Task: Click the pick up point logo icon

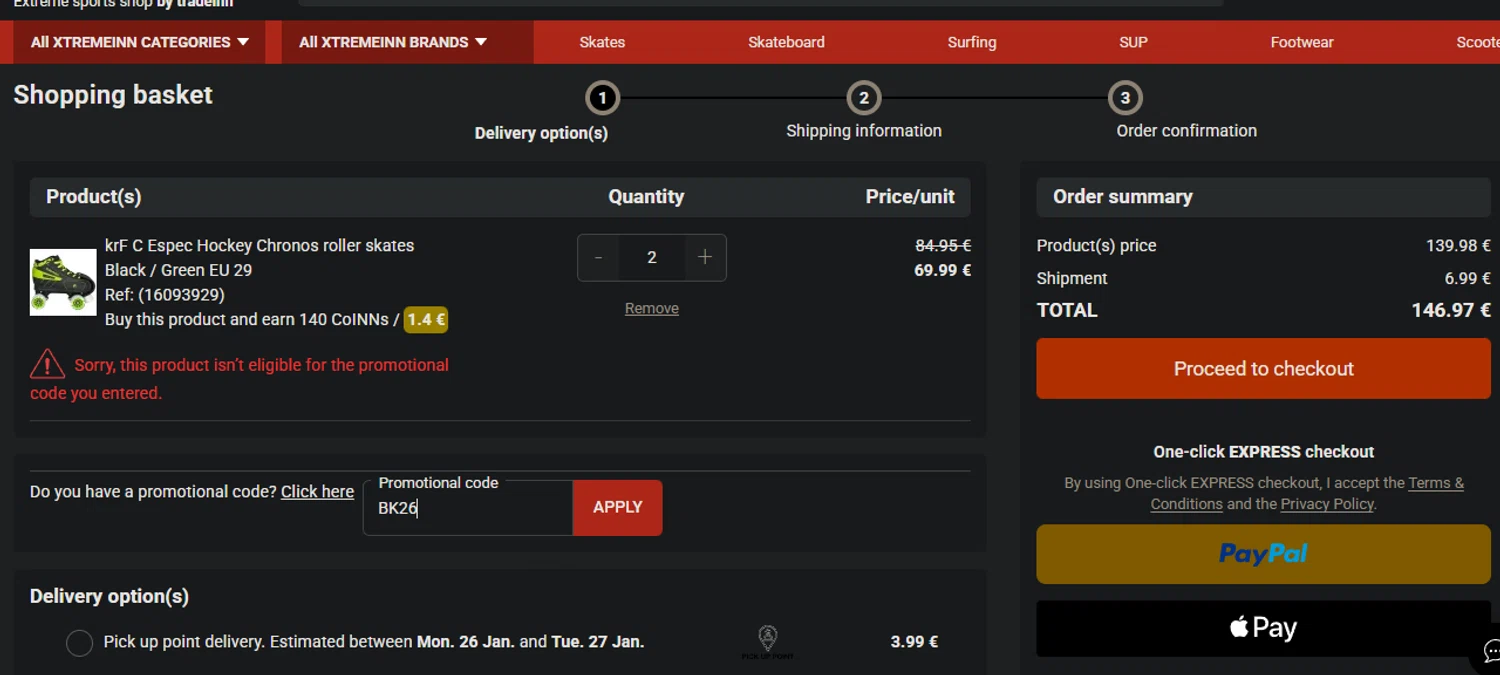Action: [x=768, y=642]
